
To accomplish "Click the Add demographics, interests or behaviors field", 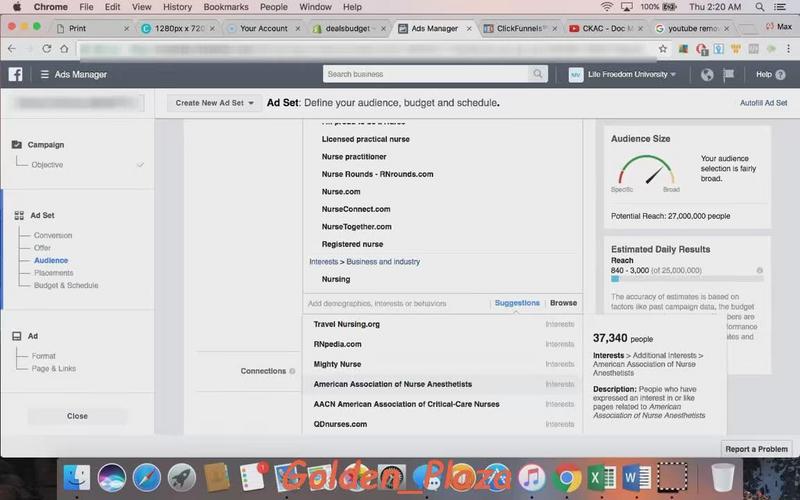I will tap(397, 304).
